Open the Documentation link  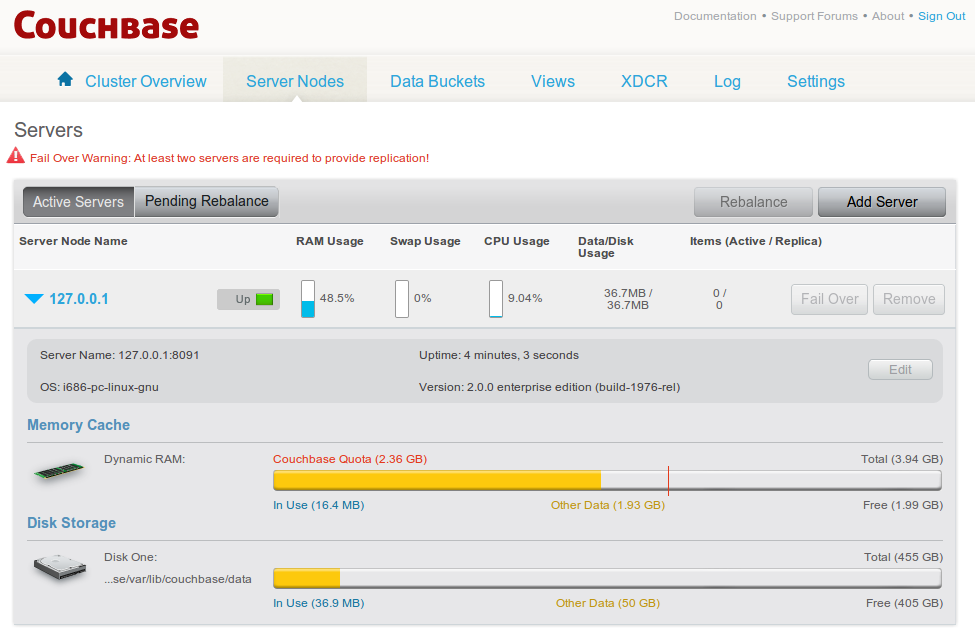[715, 16]
